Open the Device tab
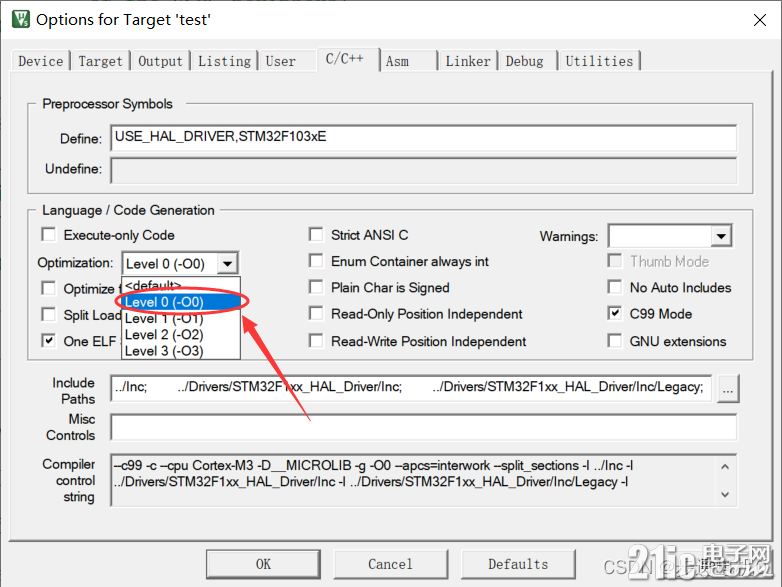782x587 pixels. pyautogui.click(x=40, y=61)
